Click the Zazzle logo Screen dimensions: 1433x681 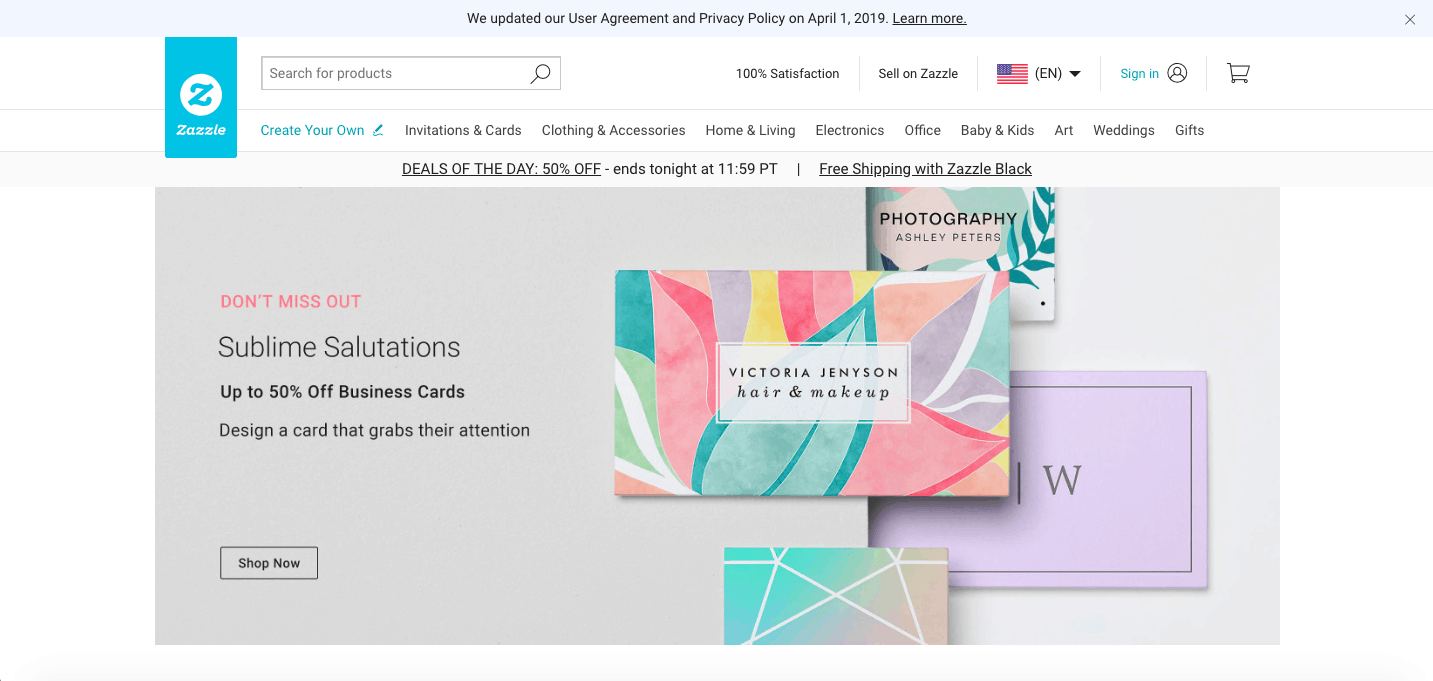[201, 97]
